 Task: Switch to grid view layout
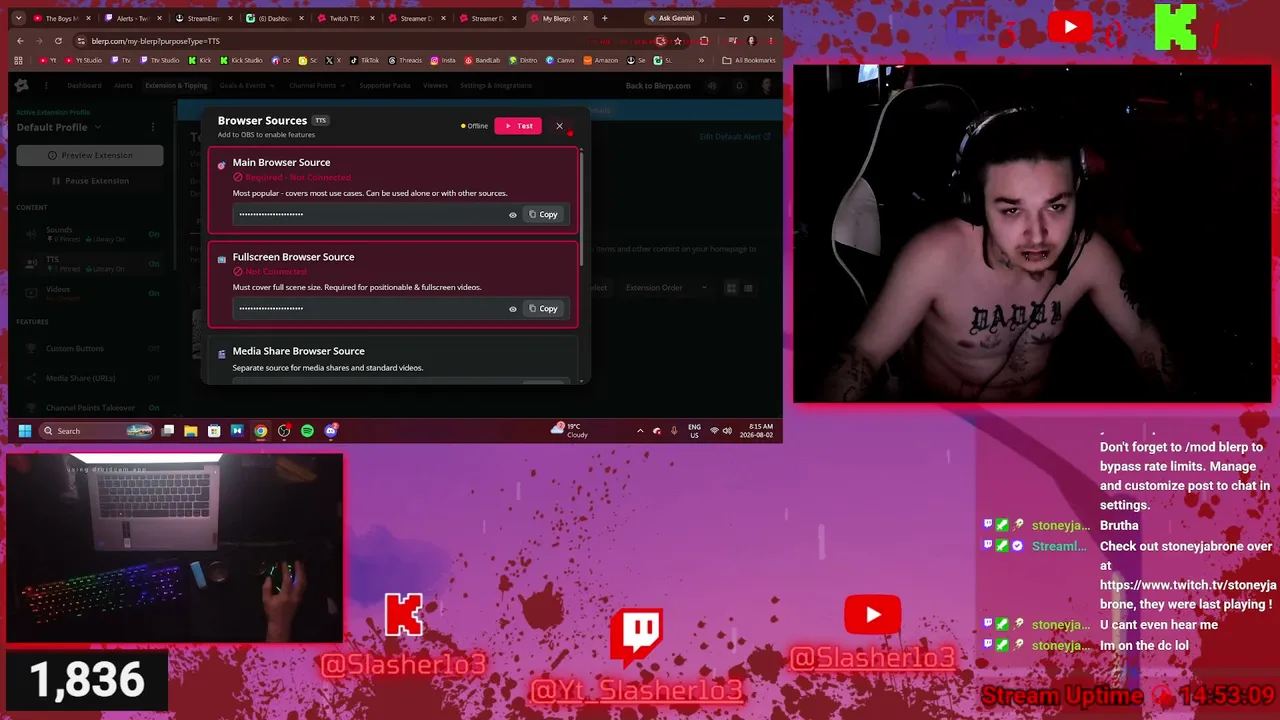coord(731,288)
